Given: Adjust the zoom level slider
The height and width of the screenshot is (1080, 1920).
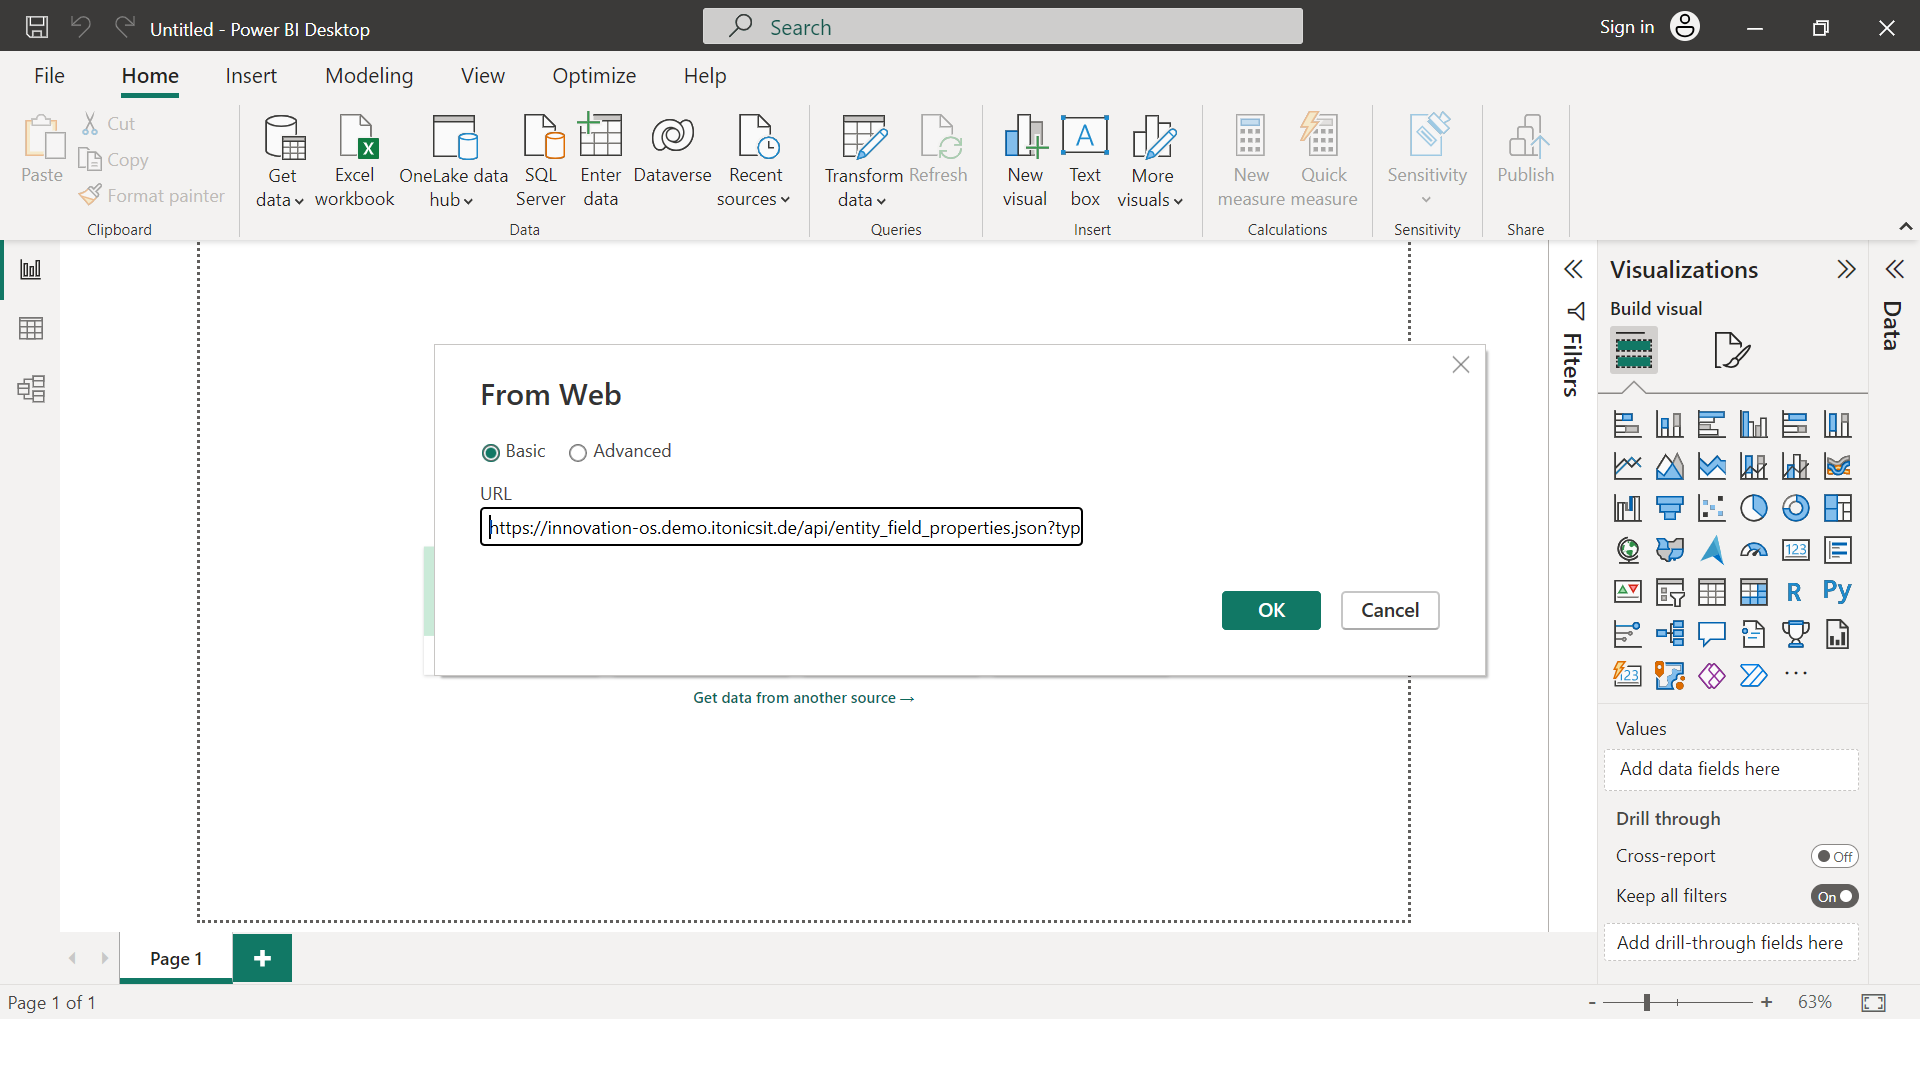Looking at the screenshot, I should point(1646,1002).
